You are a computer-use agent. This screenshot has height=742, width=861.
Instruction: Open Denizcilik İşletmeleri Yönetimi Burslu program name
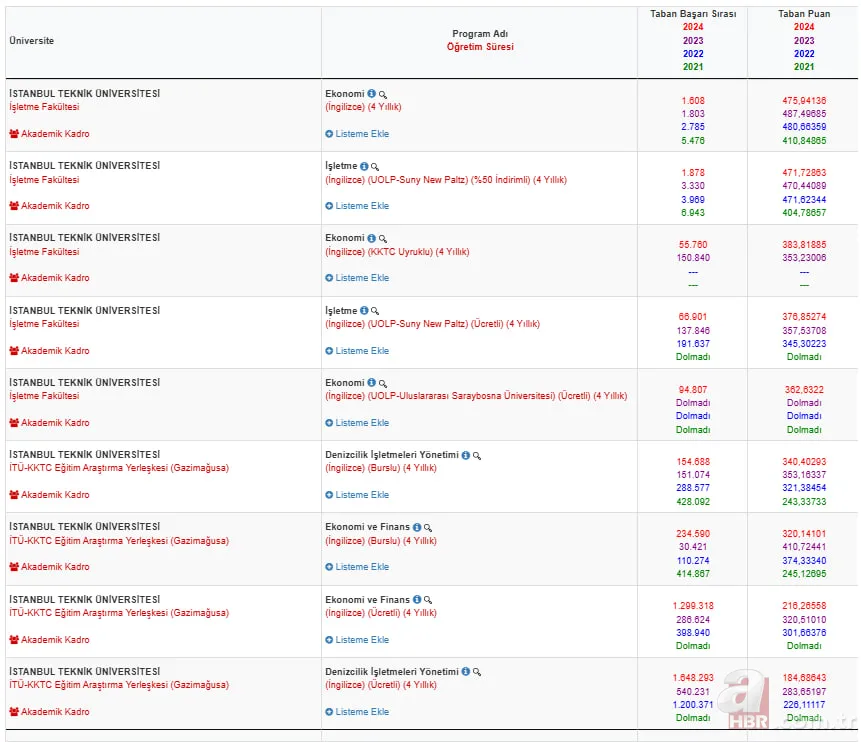coord(391,455)
